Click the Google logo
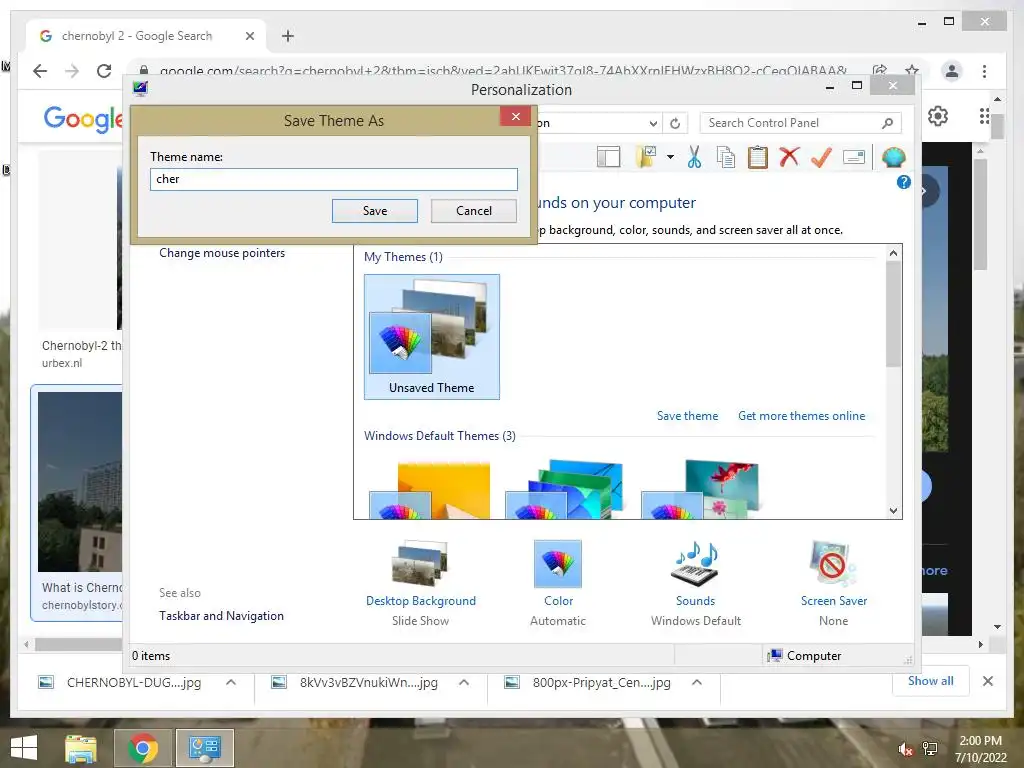 click(x=83, y=118)
